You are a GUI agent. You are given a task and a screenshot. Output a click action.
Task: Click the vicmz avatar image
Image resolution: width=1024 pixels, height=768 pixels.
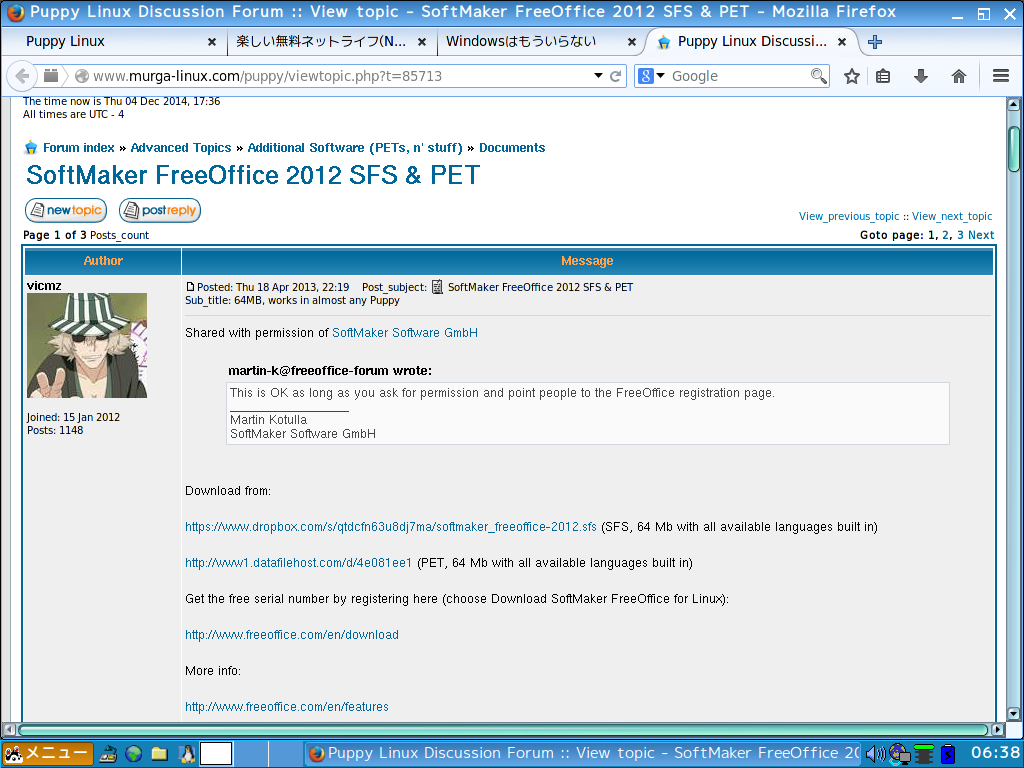click(87, 345)
